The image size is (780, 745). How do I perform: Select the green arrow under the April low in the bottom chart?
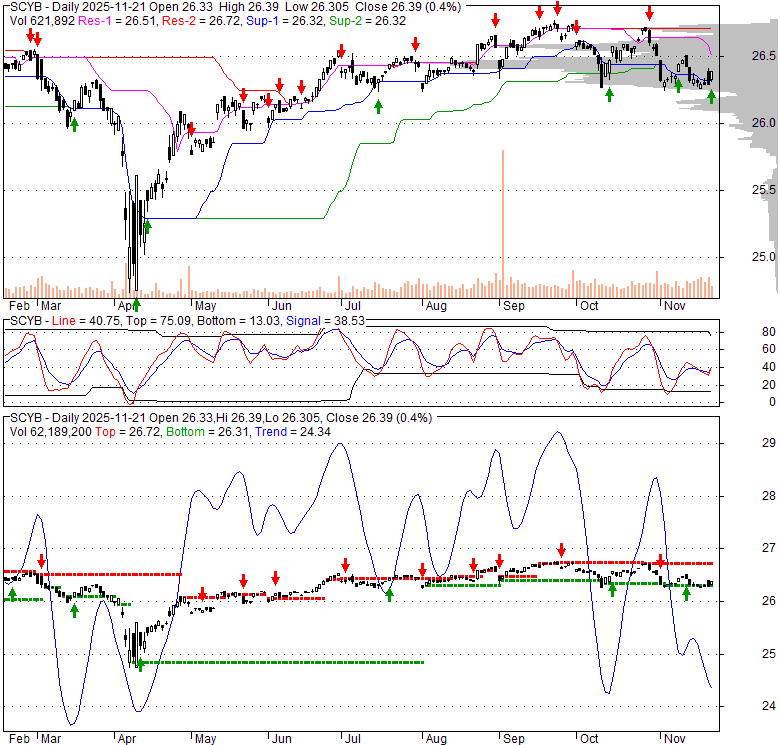point(140,662)
